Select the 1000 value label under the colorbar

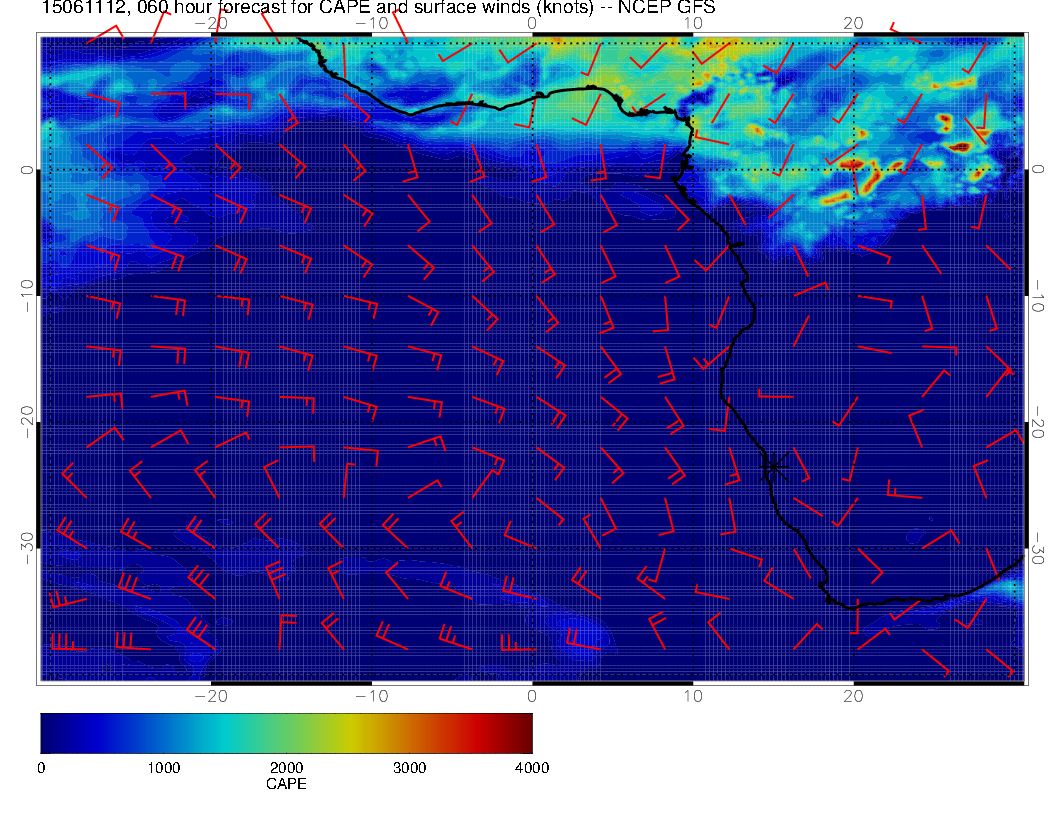click(x=163, y=768)
